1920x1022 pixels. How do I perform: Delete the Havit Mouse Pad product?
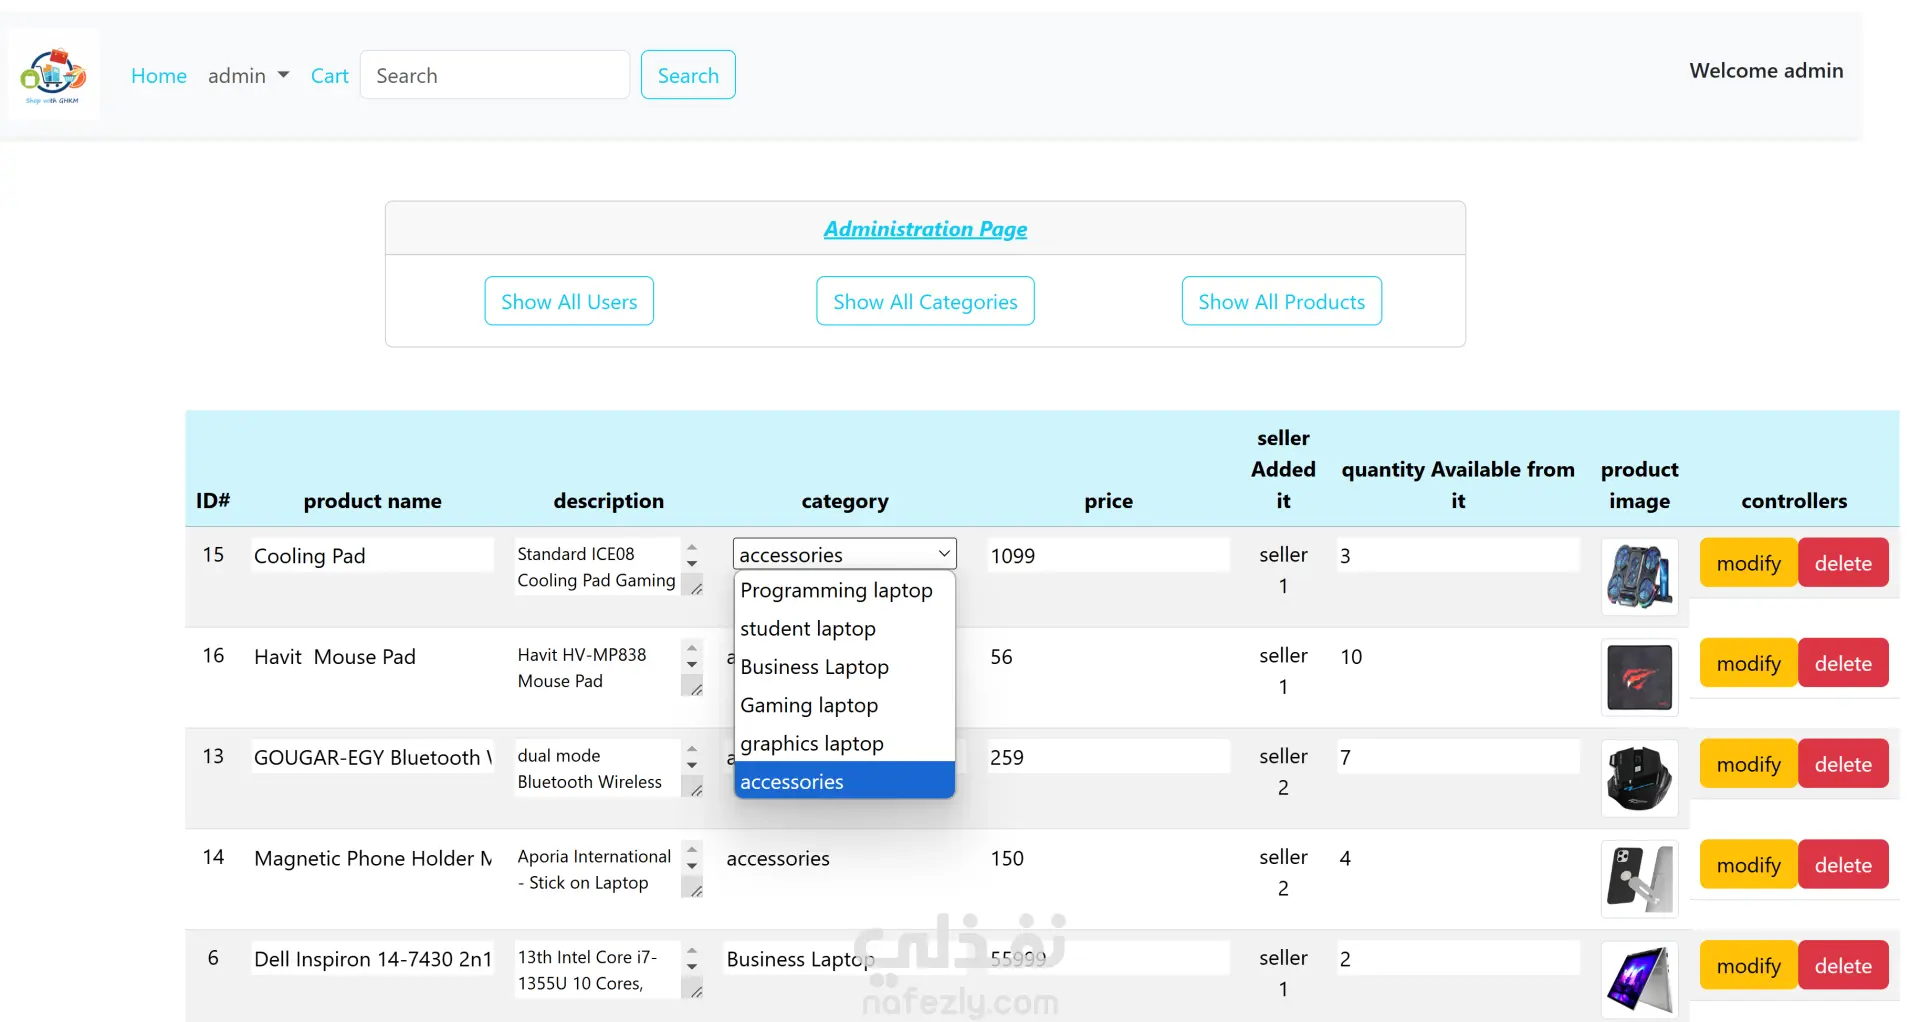point(1843,663)
